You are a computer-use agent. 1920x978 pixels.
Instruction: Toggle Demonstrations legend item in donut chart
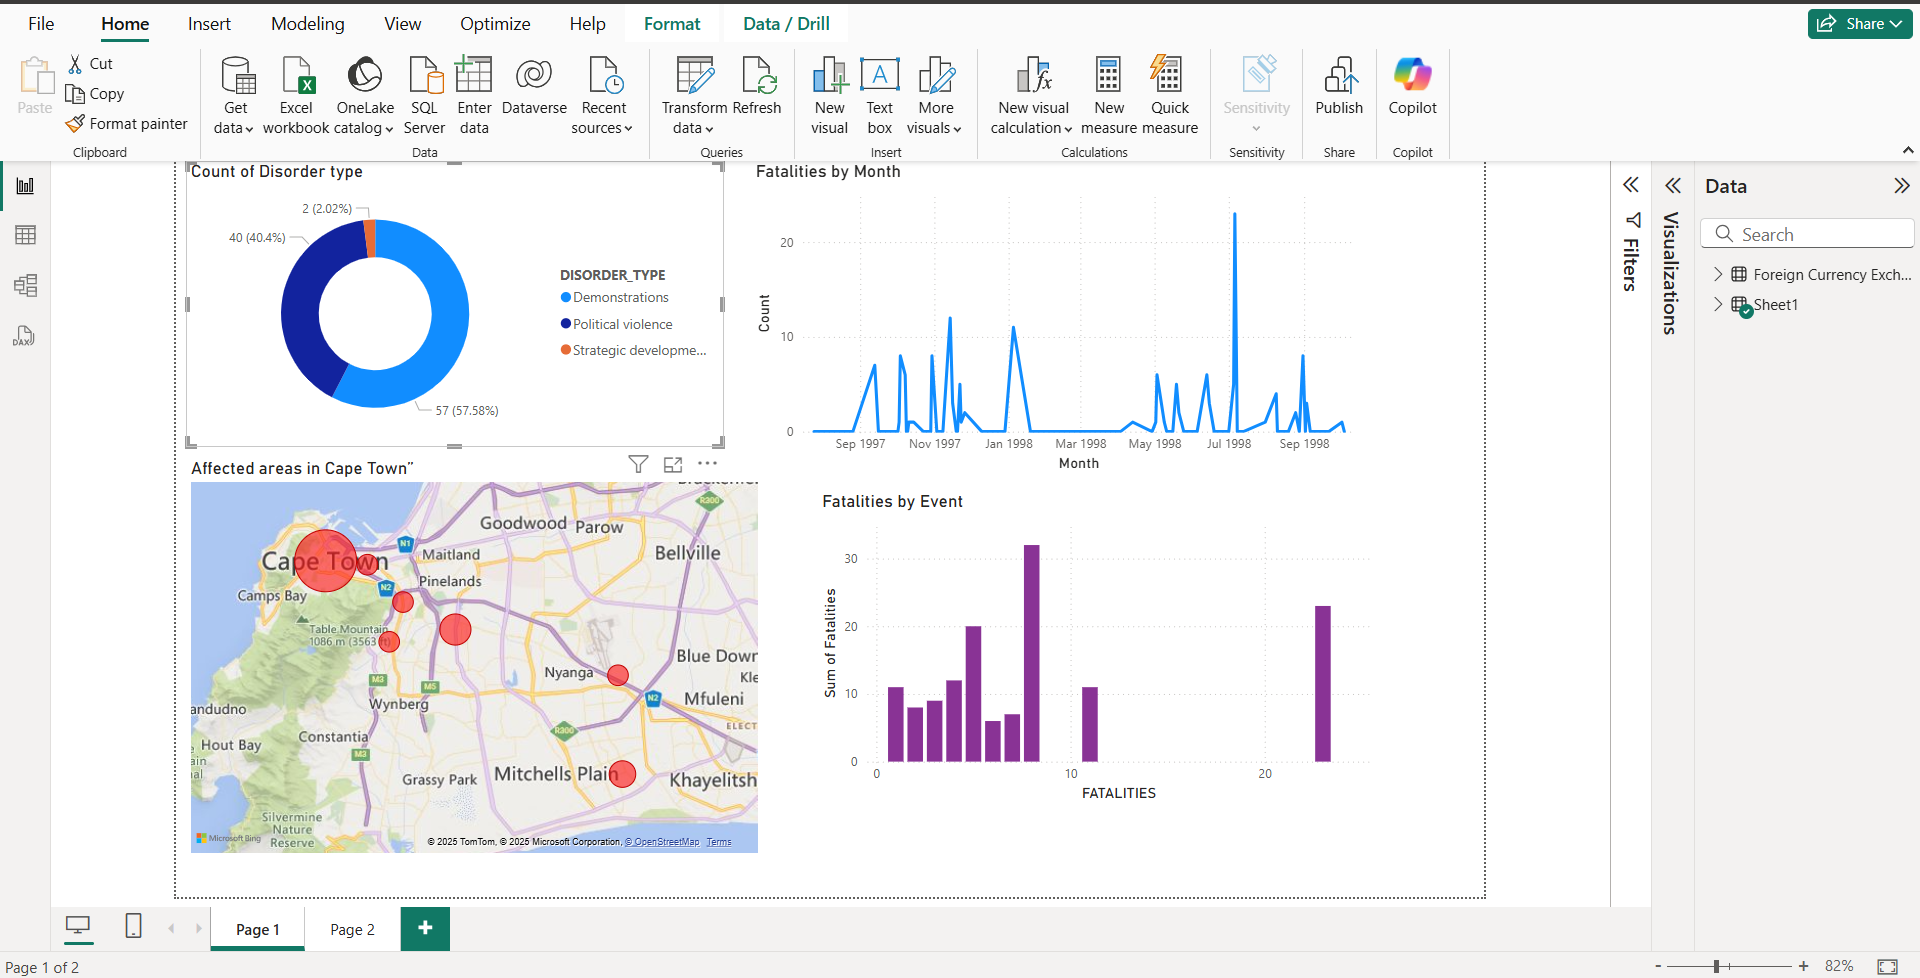coord(620,298)
